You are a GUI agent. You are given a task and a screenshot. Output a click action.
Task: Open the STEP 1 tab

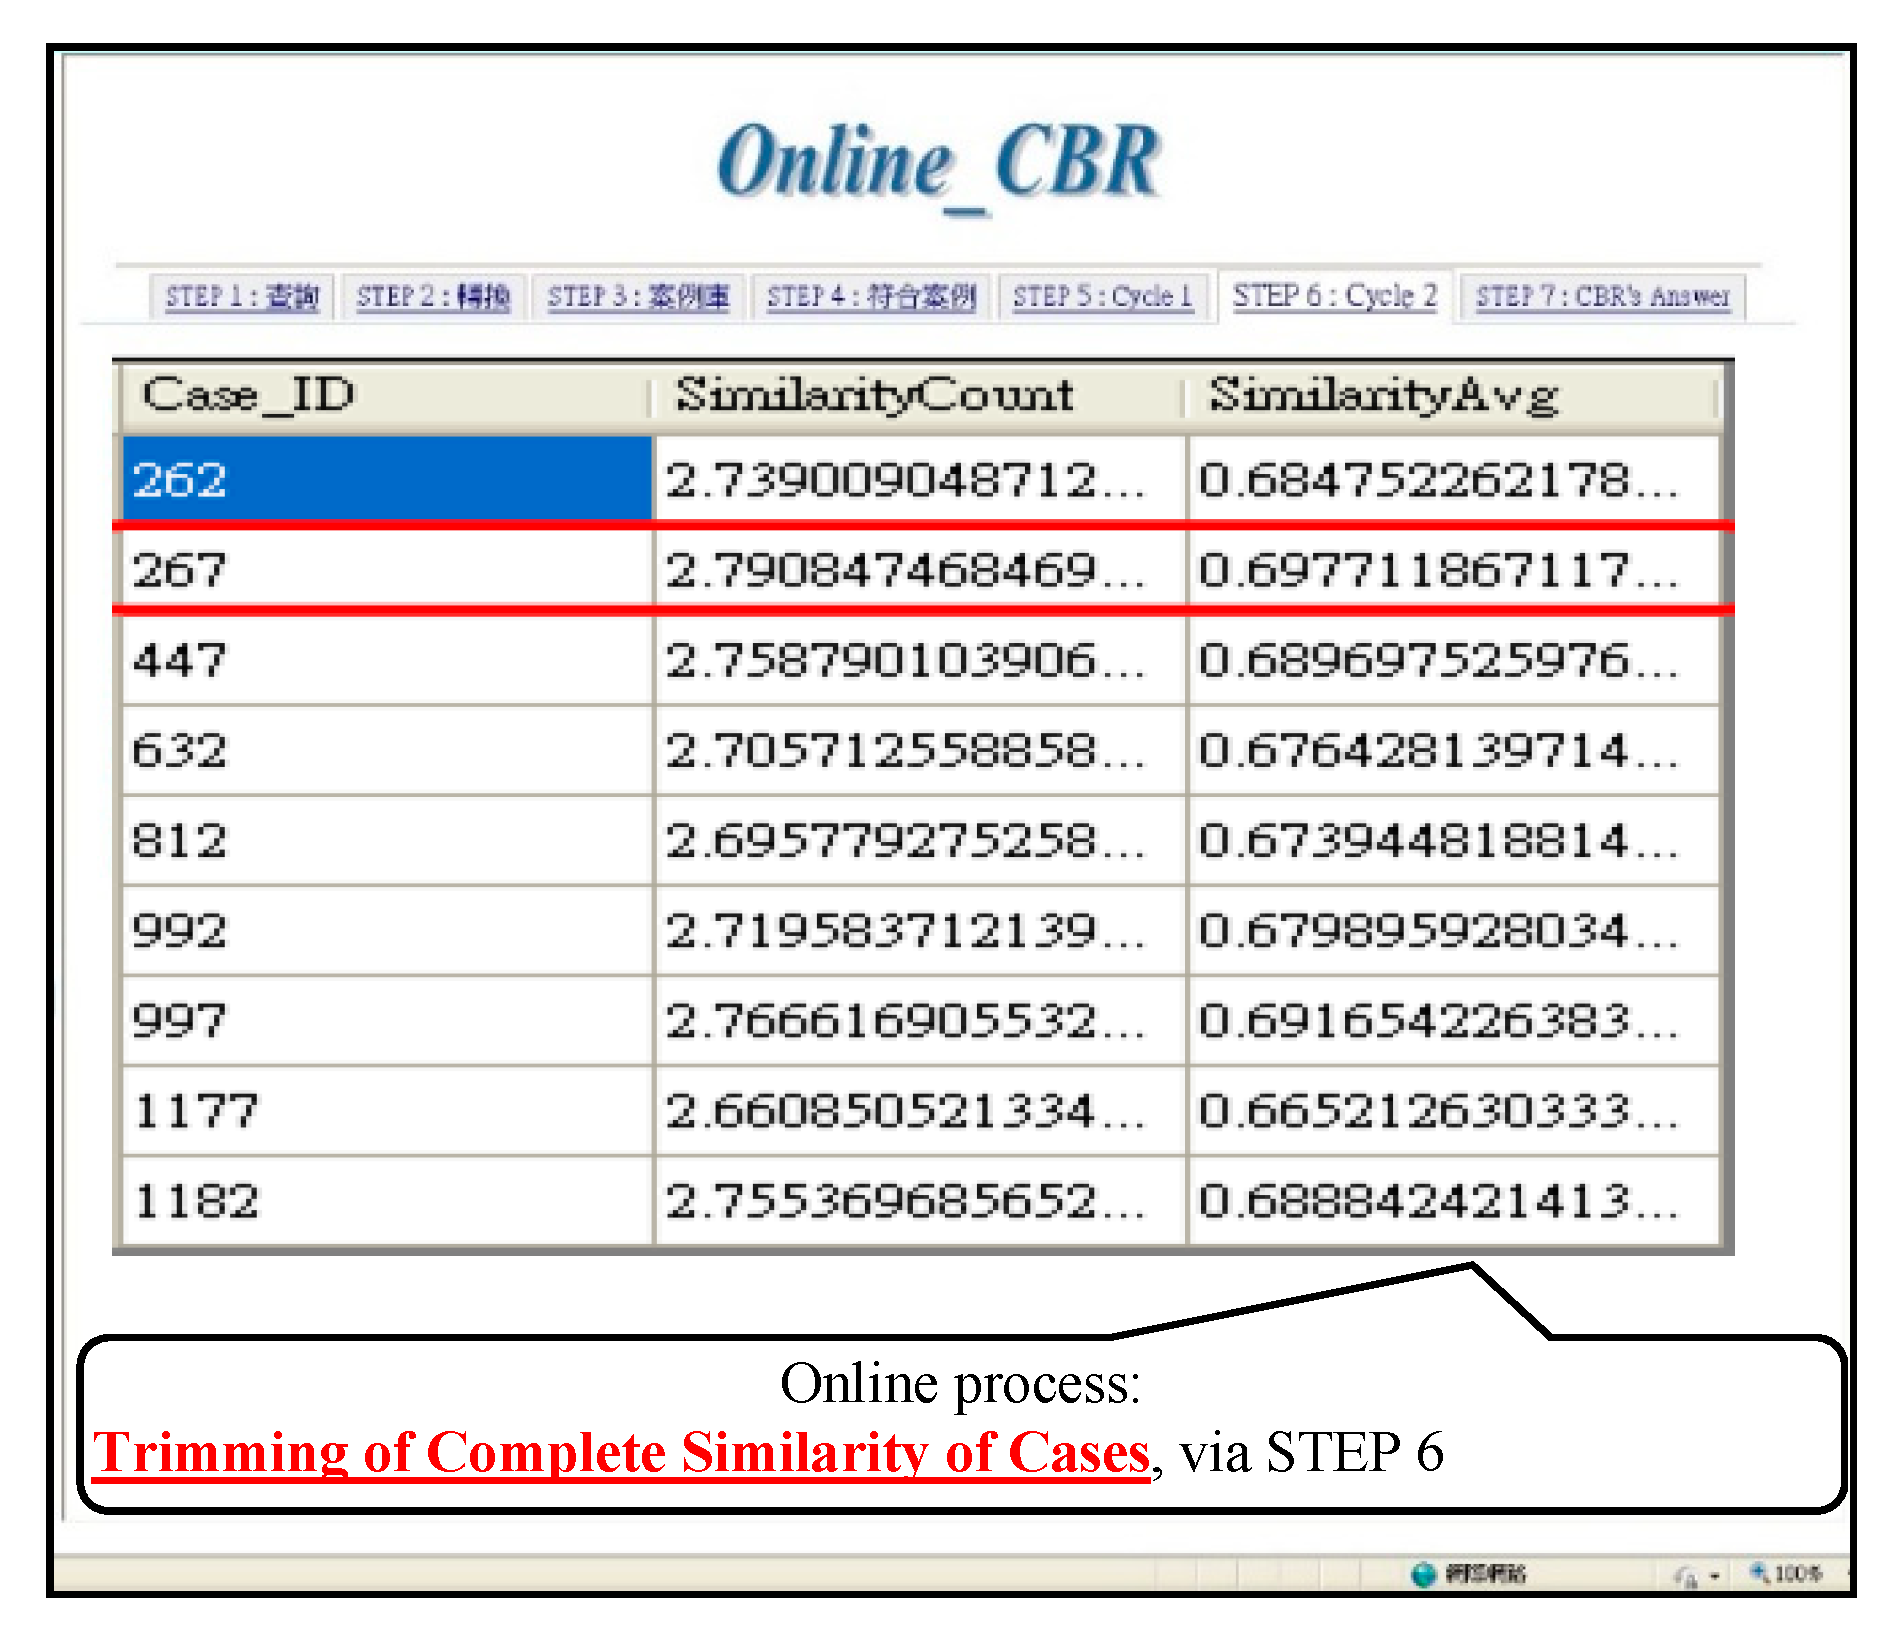(241, 297)
